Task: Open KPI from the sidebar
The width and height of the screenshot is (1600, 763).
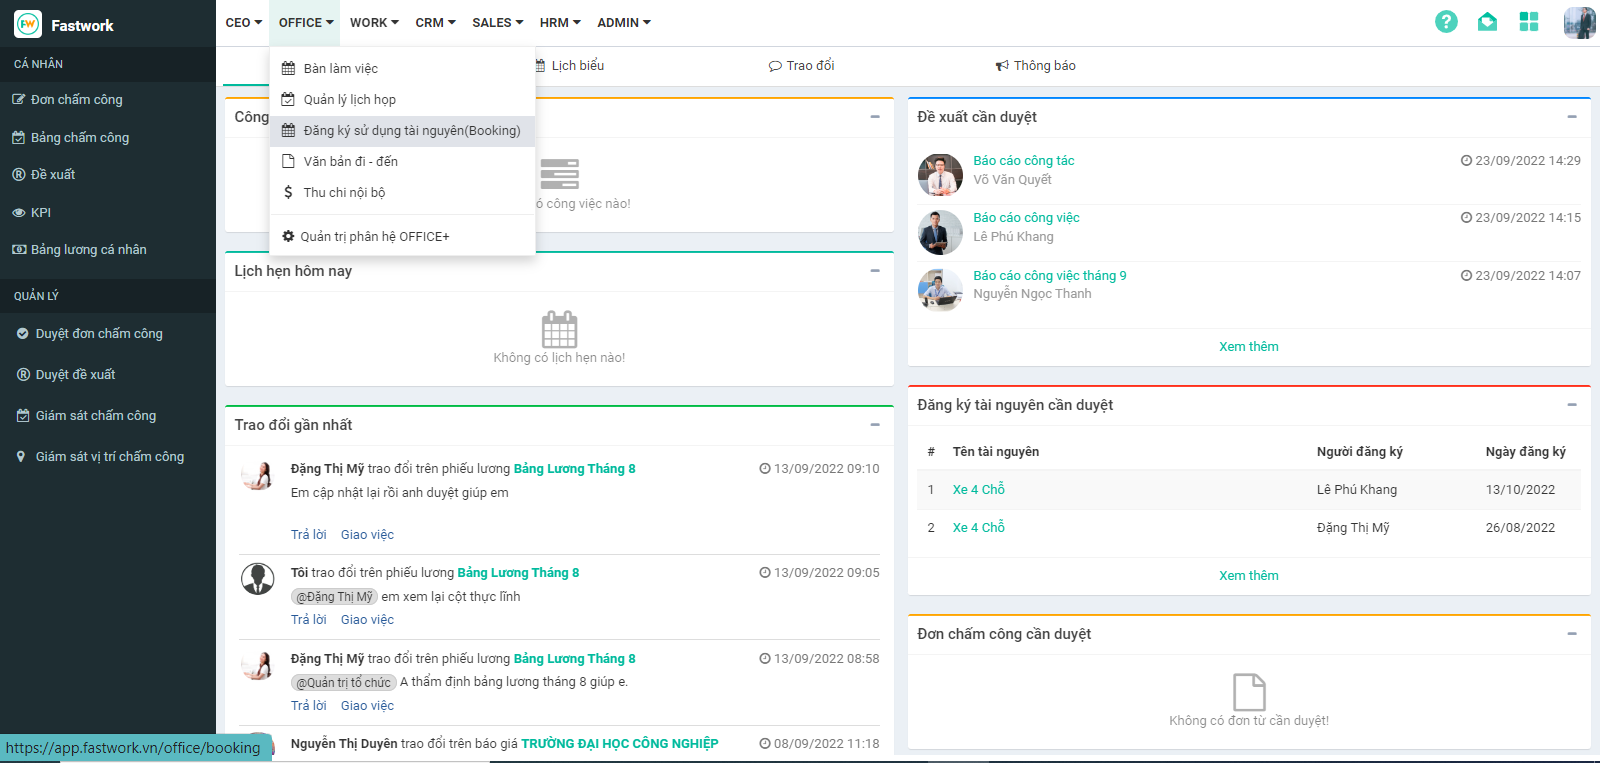Action: pyautogui.click(x=40, y=212)
